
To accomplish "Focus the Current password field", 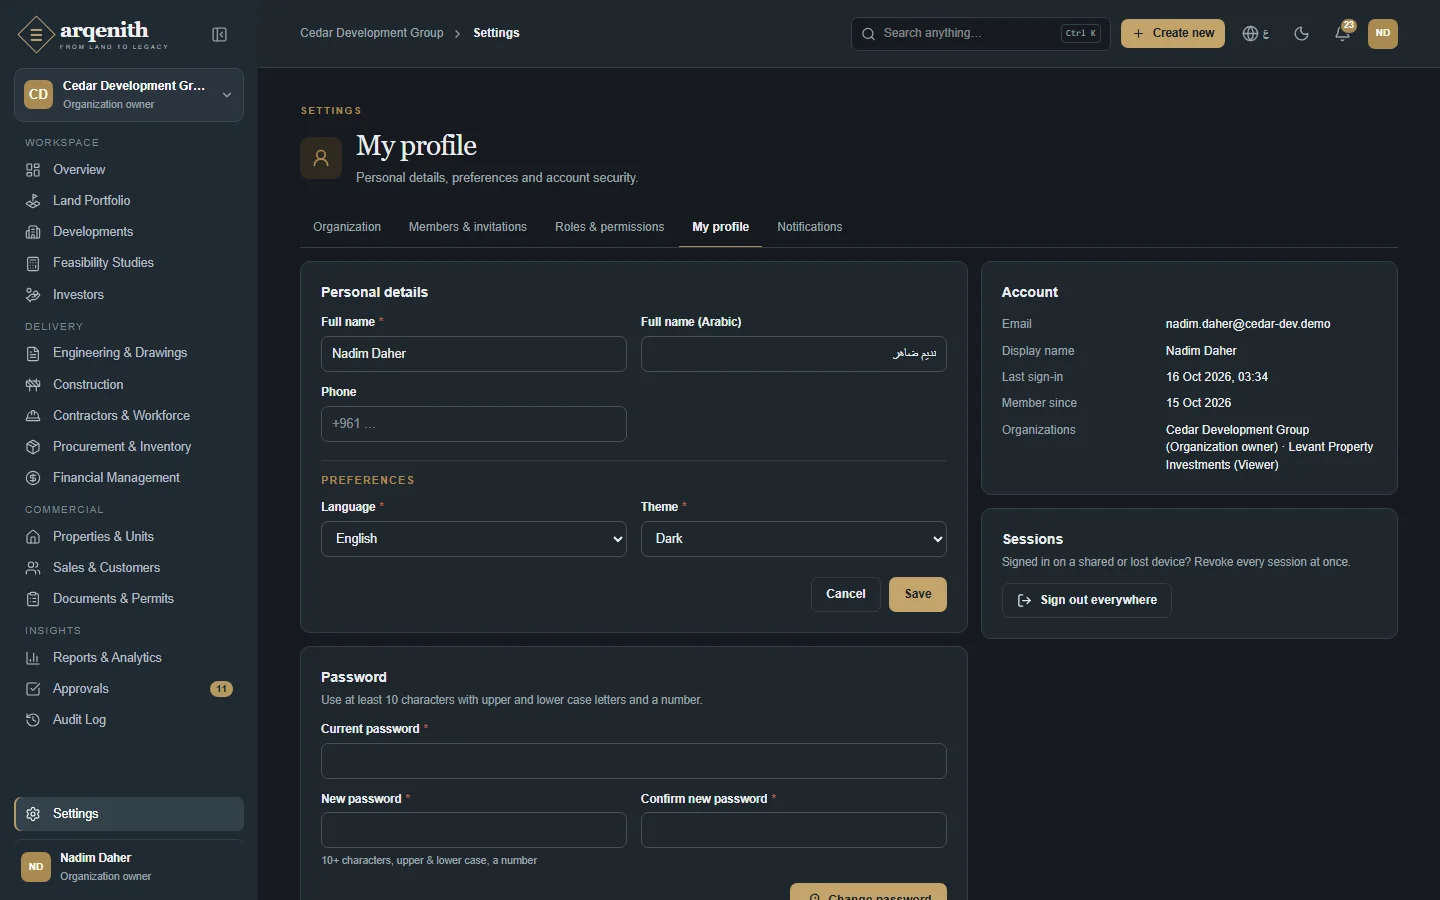I will click(x=634, y=761).
